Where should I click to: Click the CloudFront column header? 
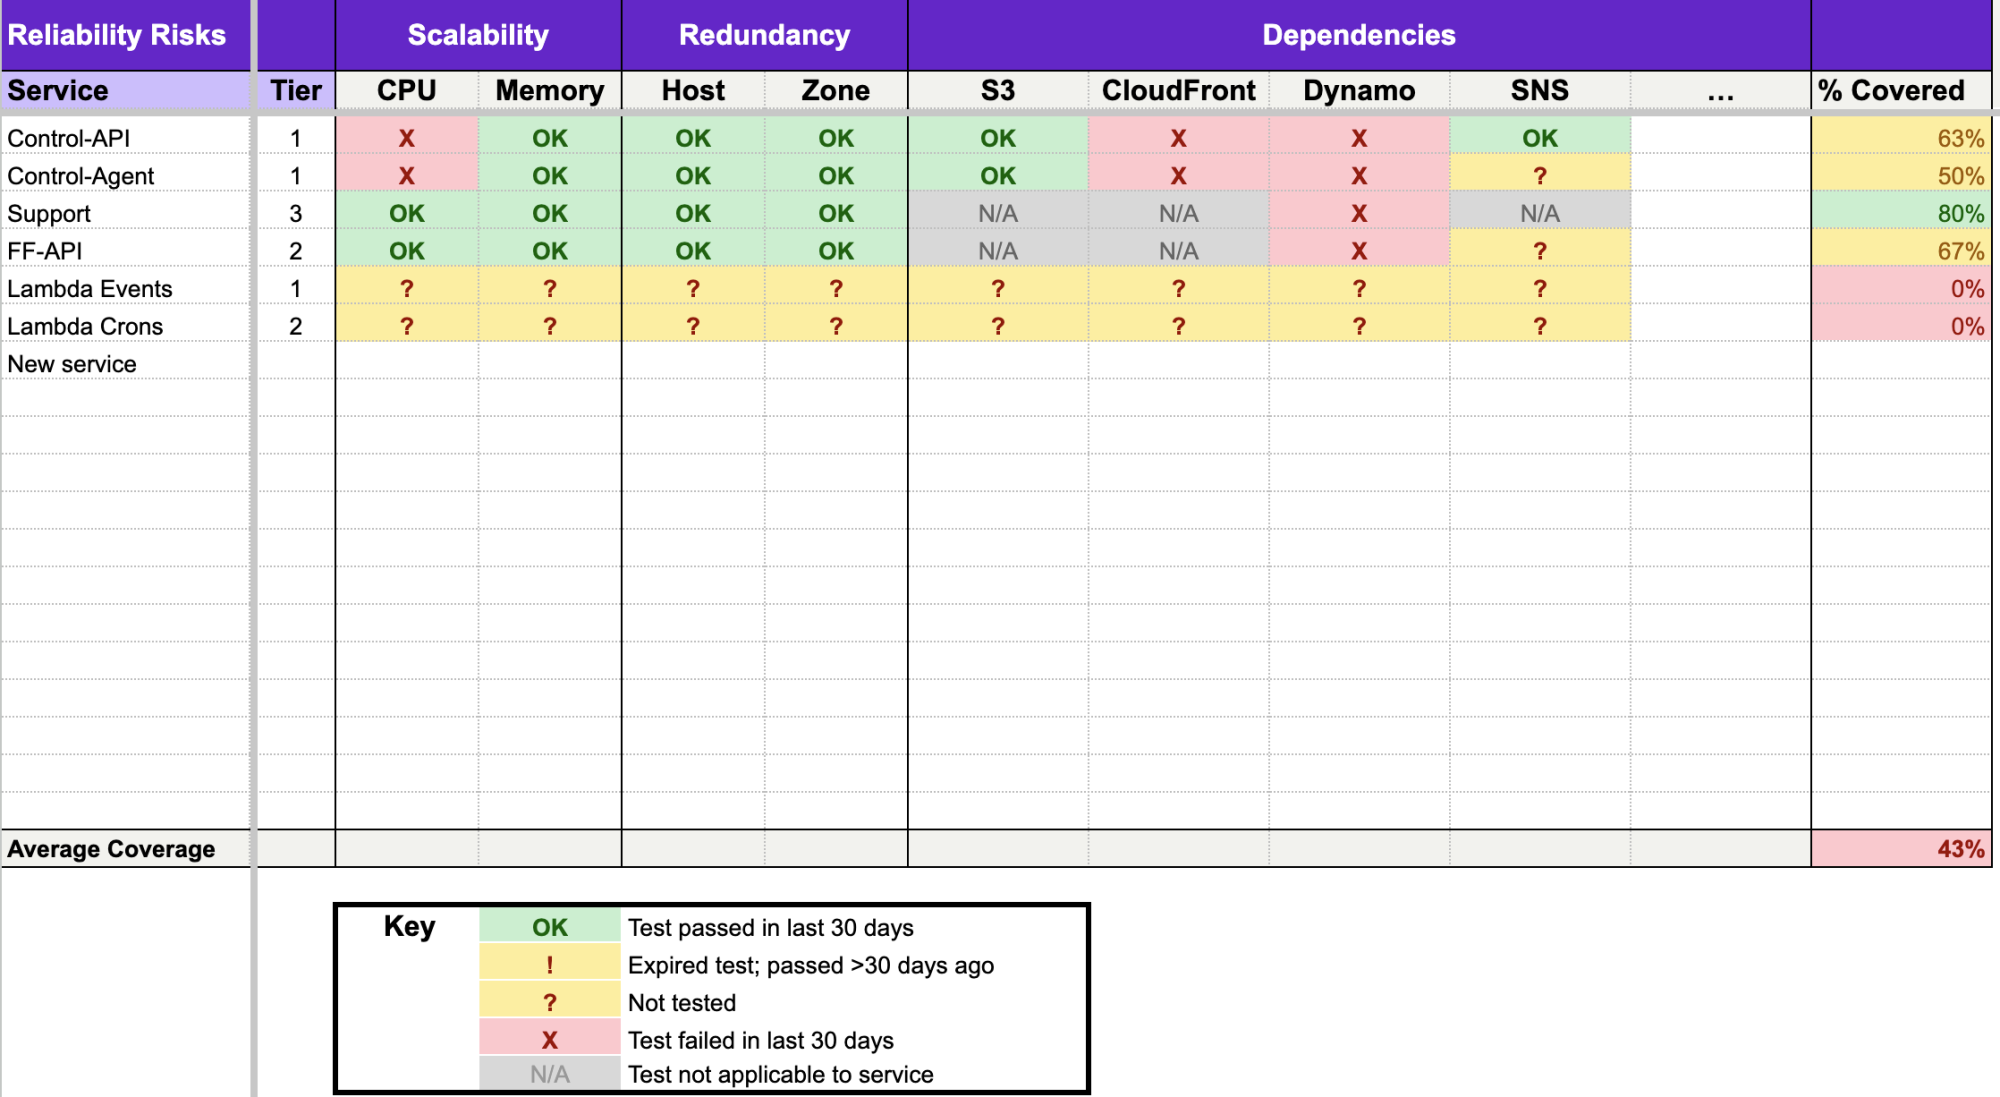click(1178, 90)
